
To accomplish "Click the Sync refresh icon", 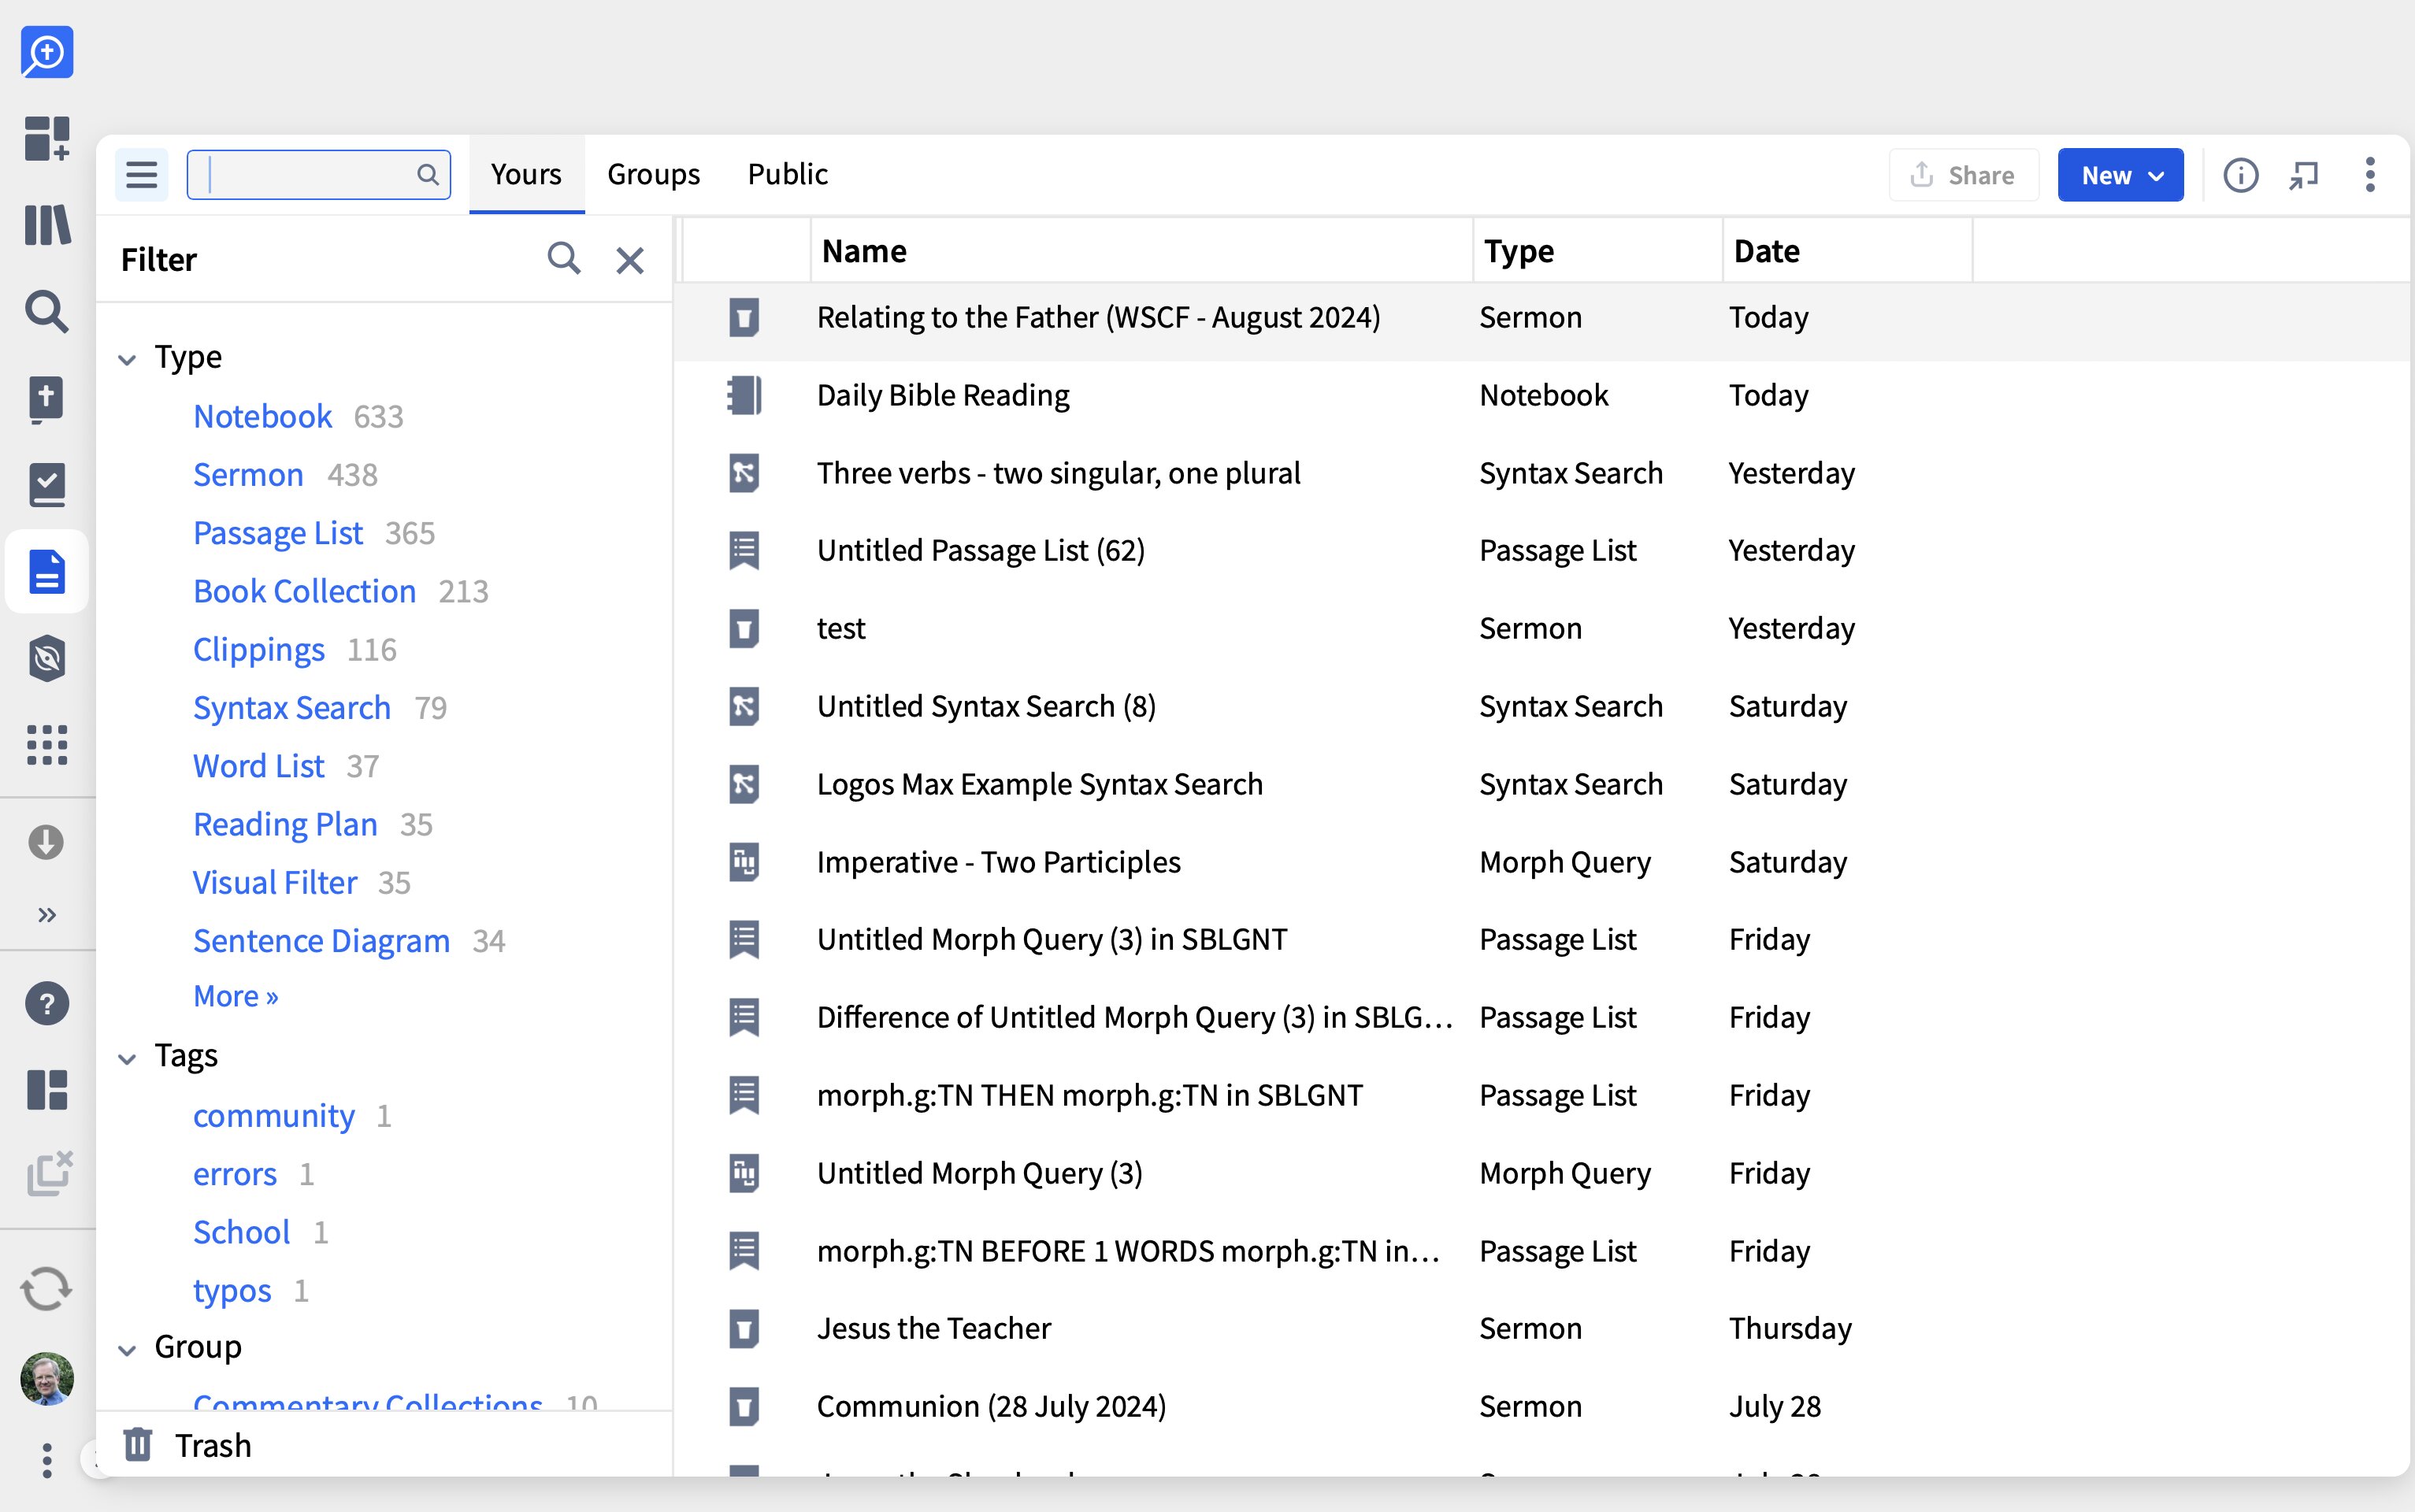I will pyautogui.click(x=46, y=1289).
